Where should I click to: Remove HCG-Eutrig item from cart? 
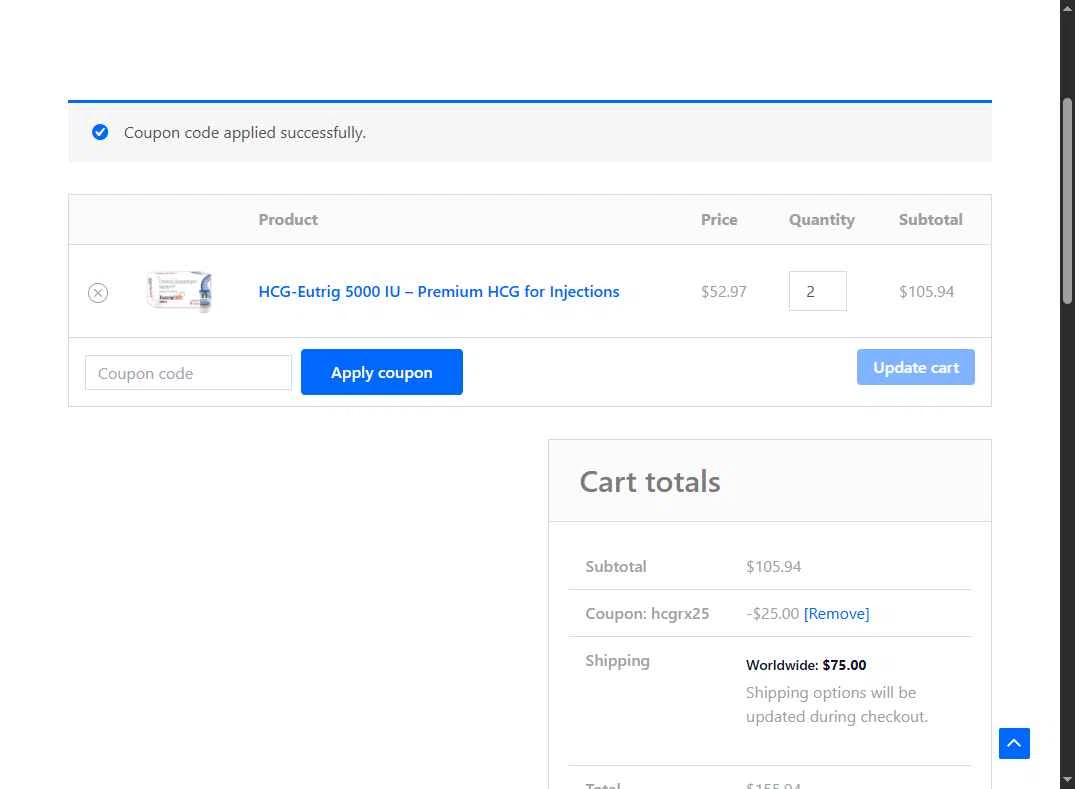98,293
